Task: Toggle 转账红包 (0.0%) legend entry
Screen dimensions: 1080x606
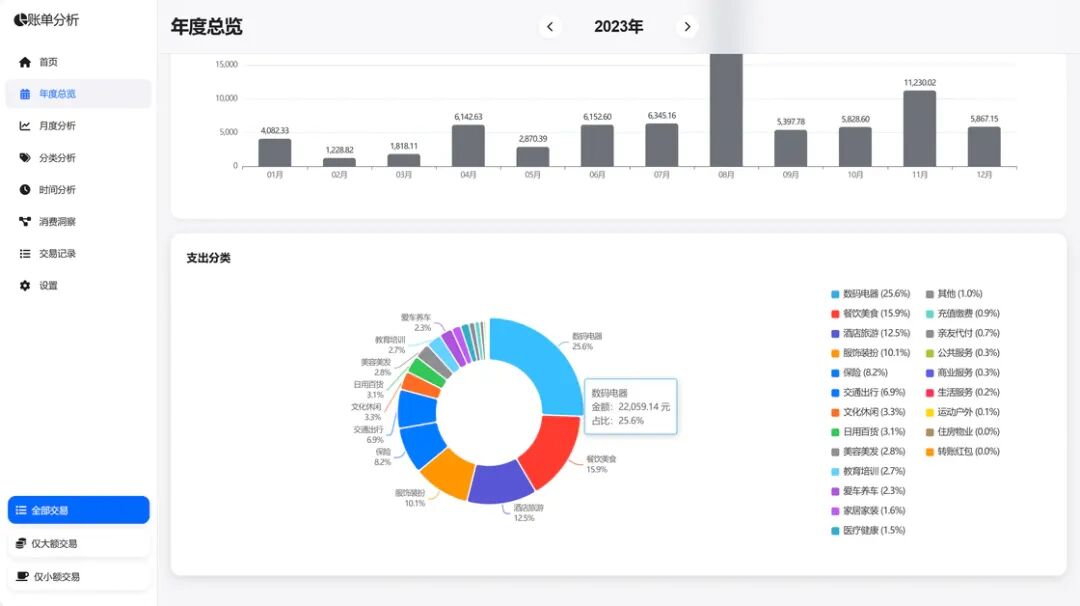Action: click(x=962, y=452)
